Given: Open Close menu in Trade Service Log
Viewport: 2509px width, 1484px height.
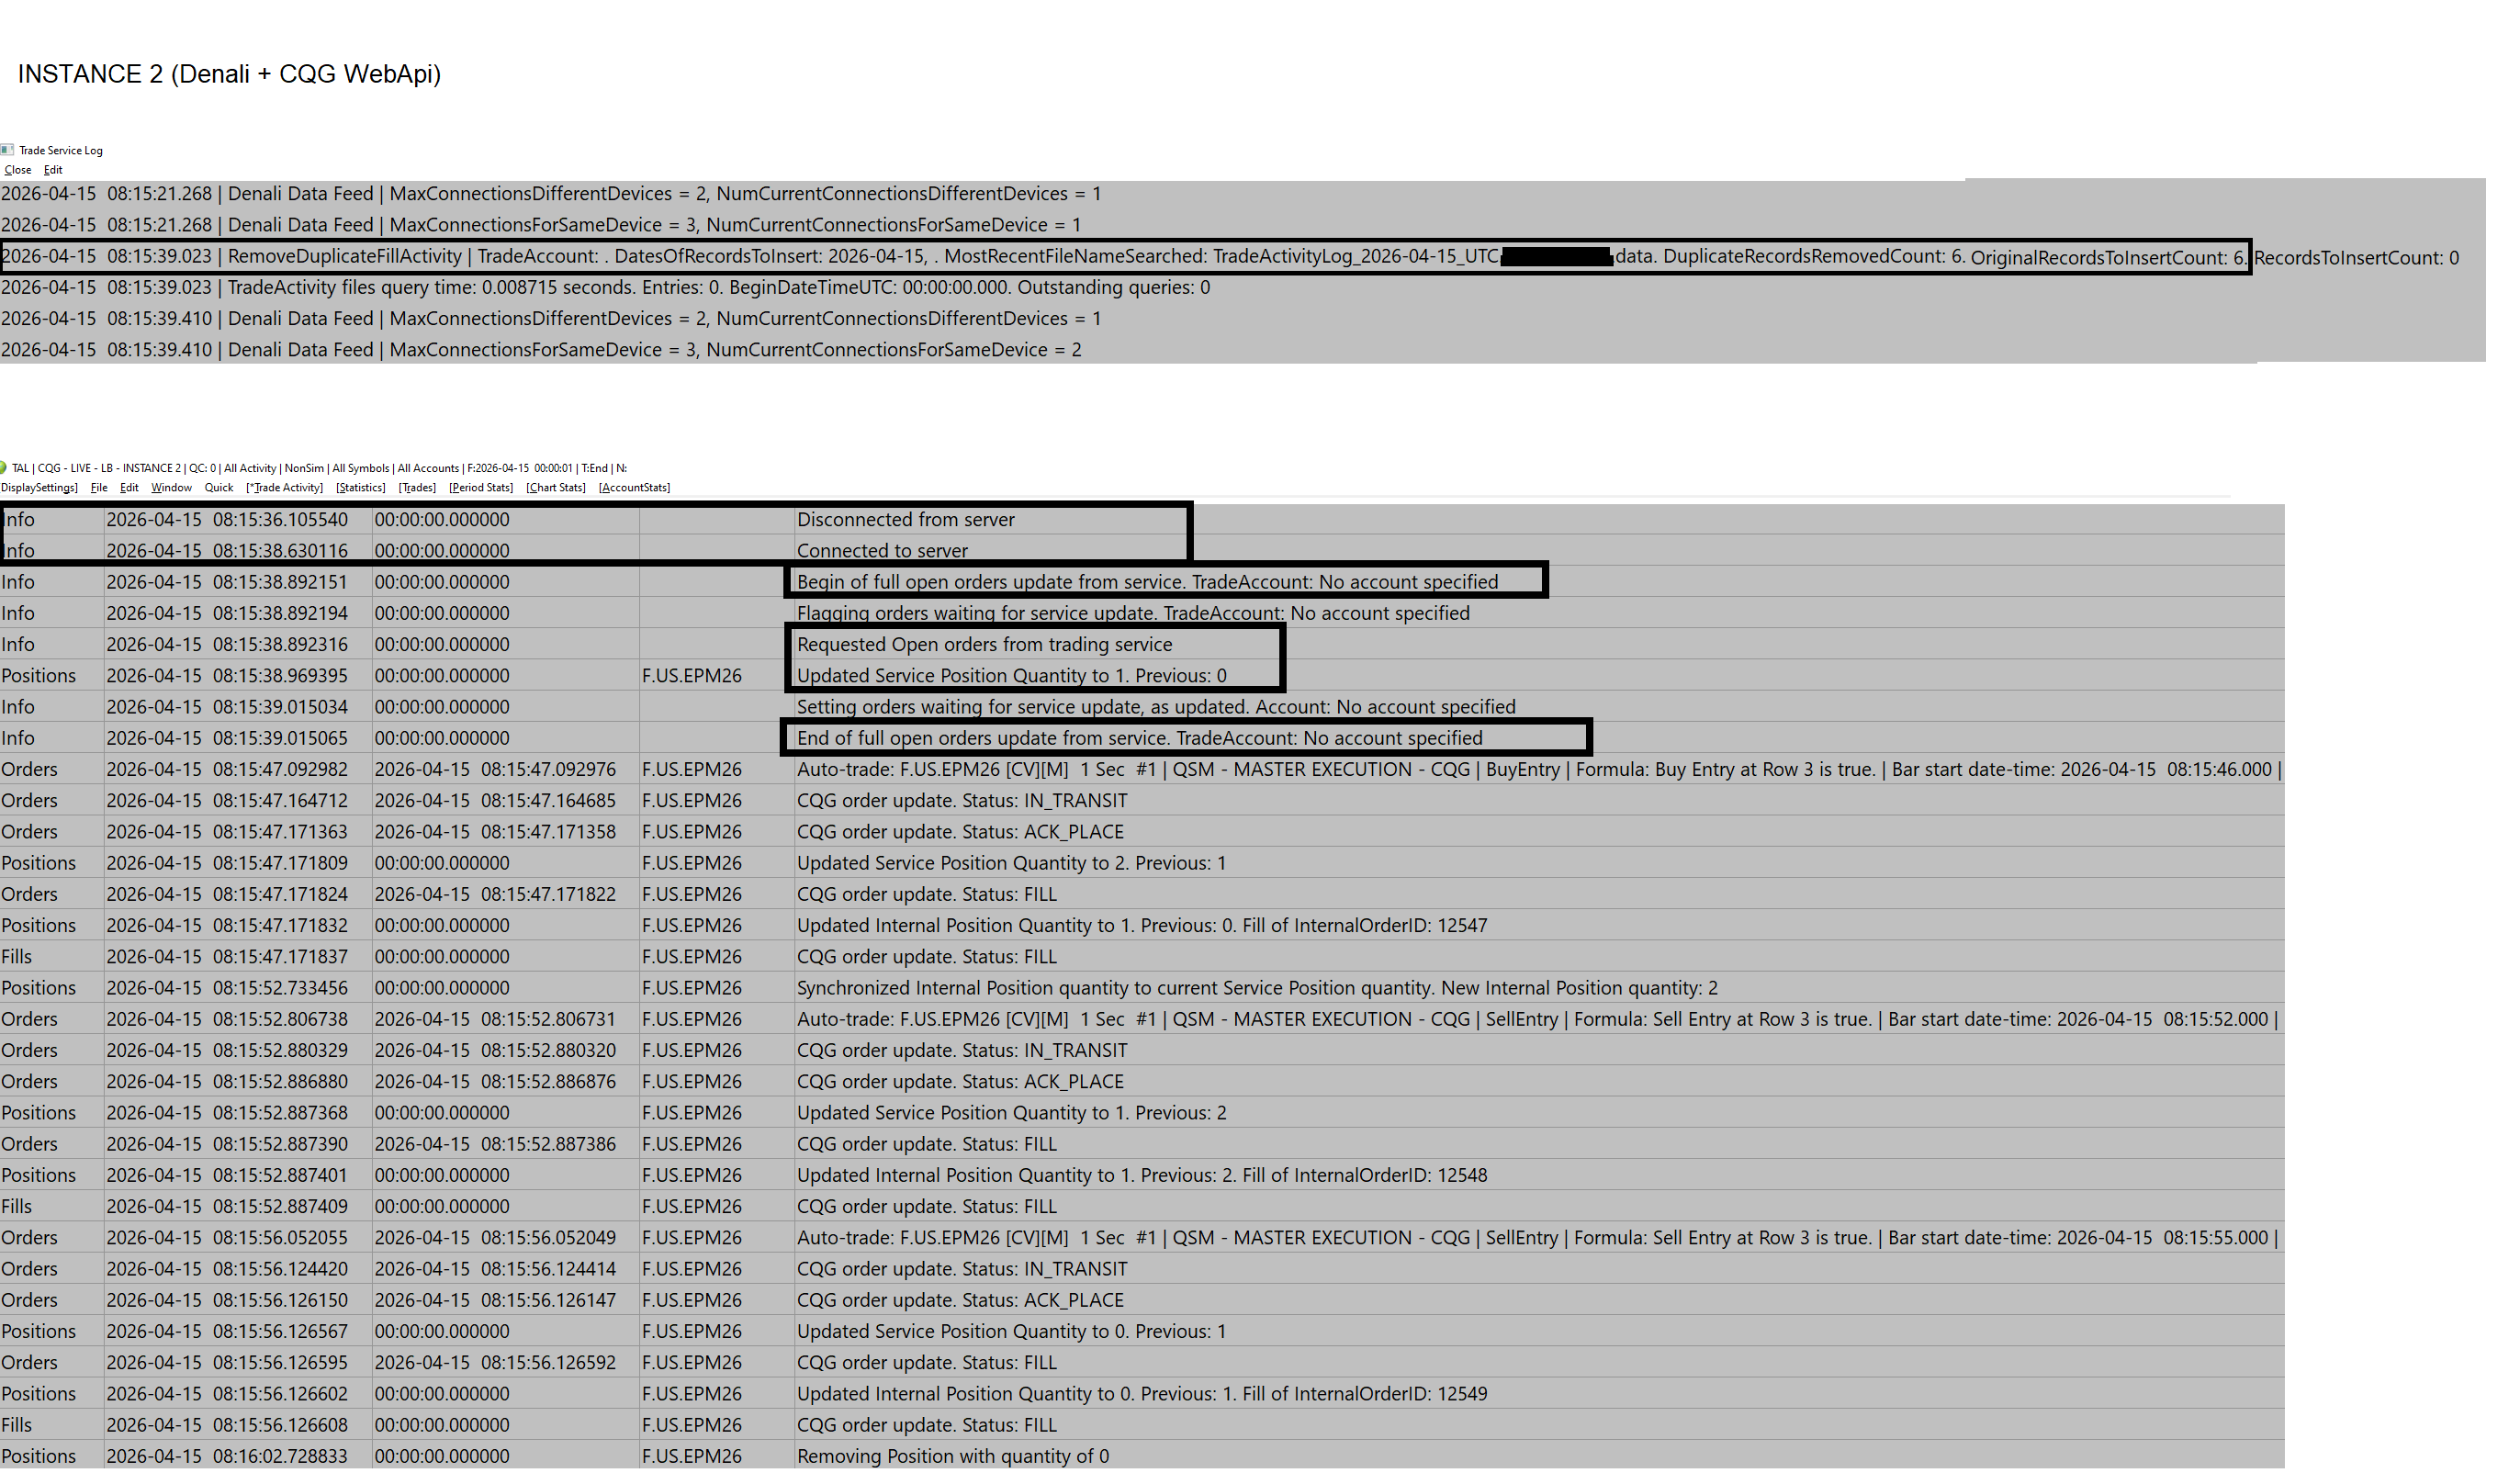Looking at the screenshot, I should 17,170.
